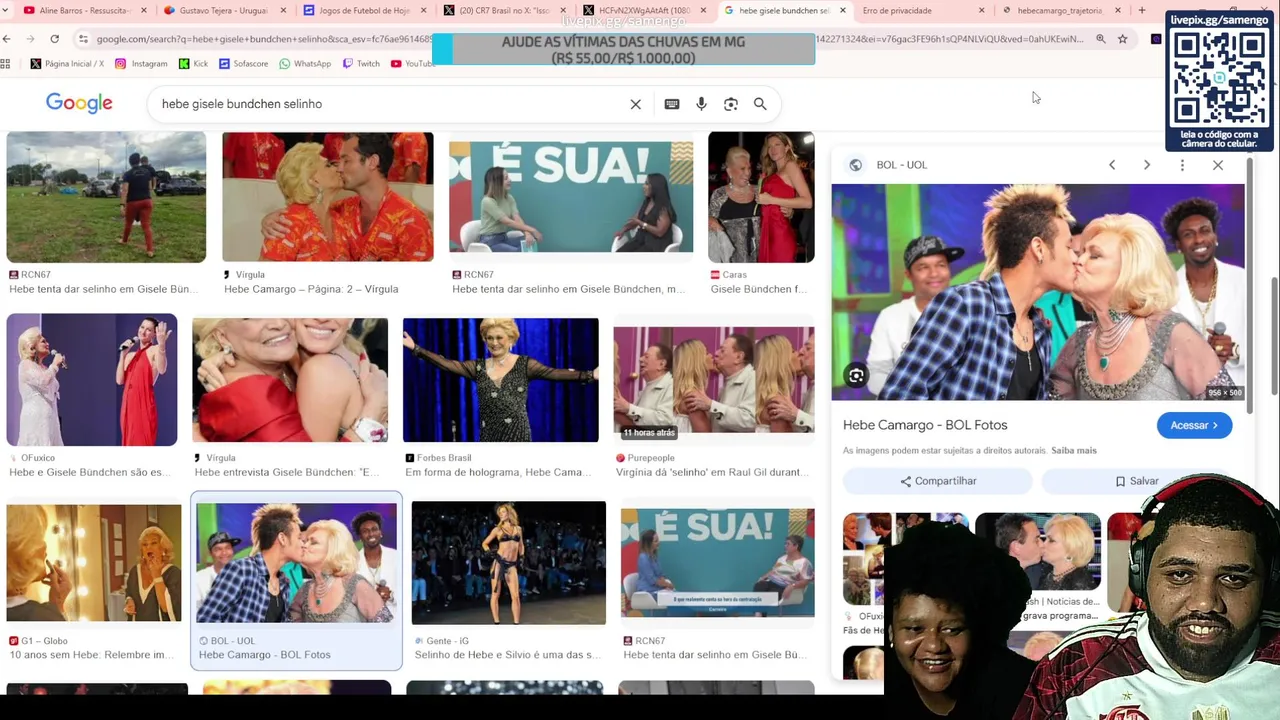Switch to Erro de privacidade tab
The width and height of the screenshot is (1280, 720).
(x=897, y=10)
